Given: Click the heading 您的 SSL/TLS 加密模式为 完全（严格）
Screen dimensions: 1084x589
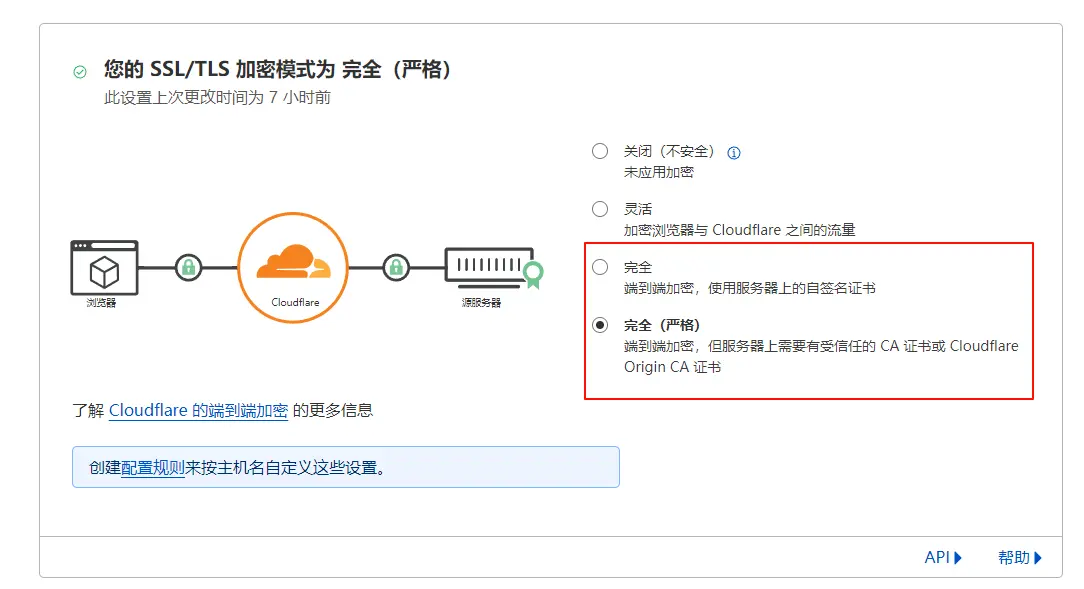Looking at the screenshot, I should coord(277,69).
